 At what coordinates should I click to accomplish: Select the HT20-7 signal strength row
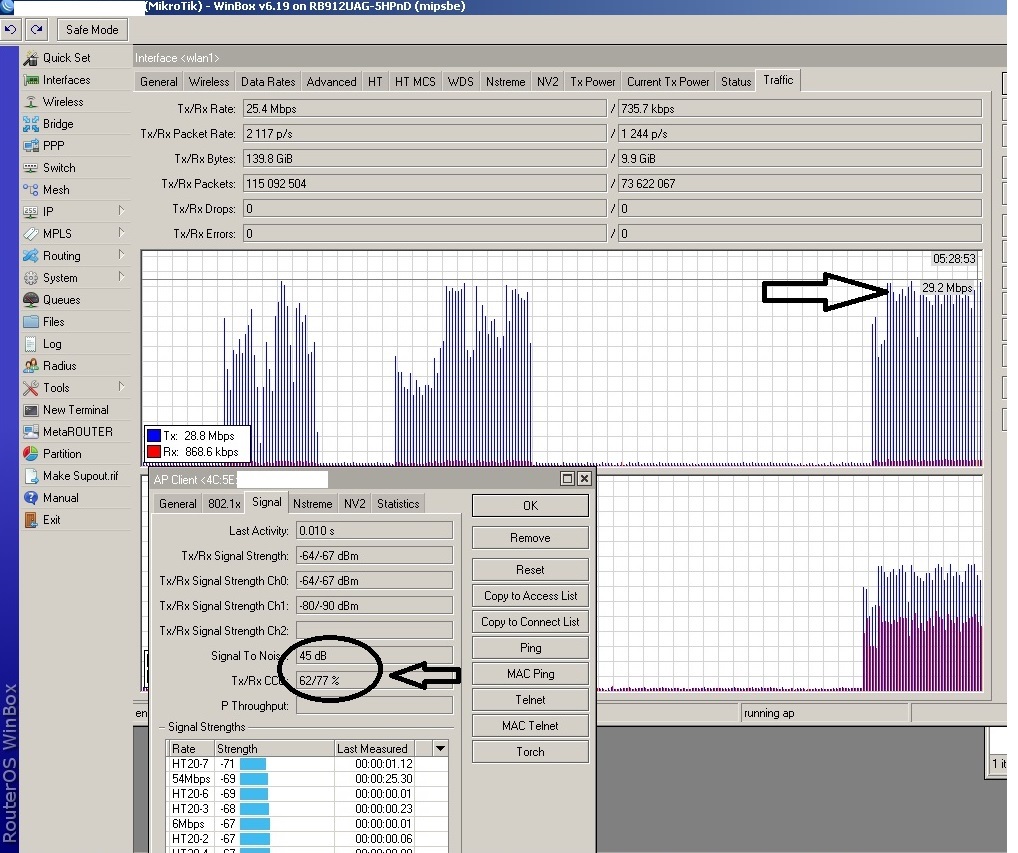(307, 764)
